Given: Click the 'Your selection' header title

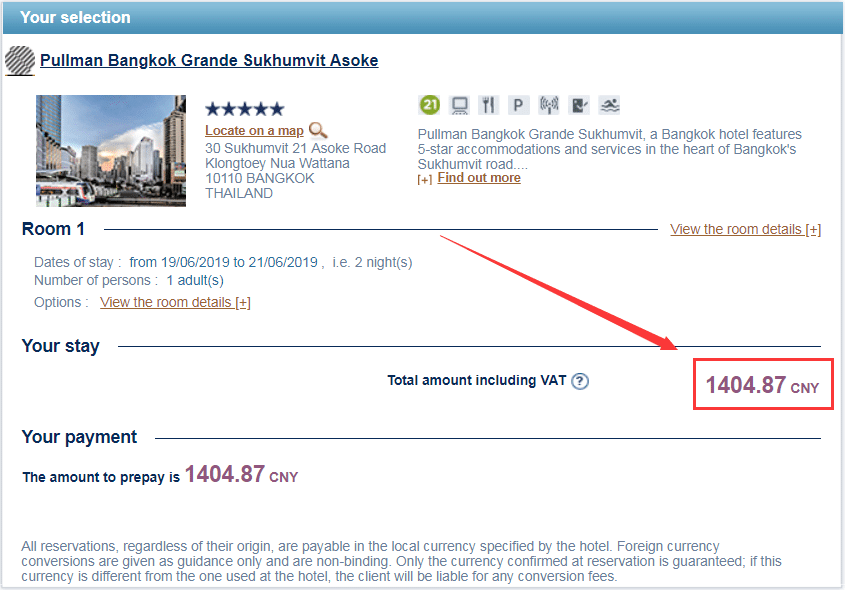Looking at the screenshot, I should coord(75,17).
